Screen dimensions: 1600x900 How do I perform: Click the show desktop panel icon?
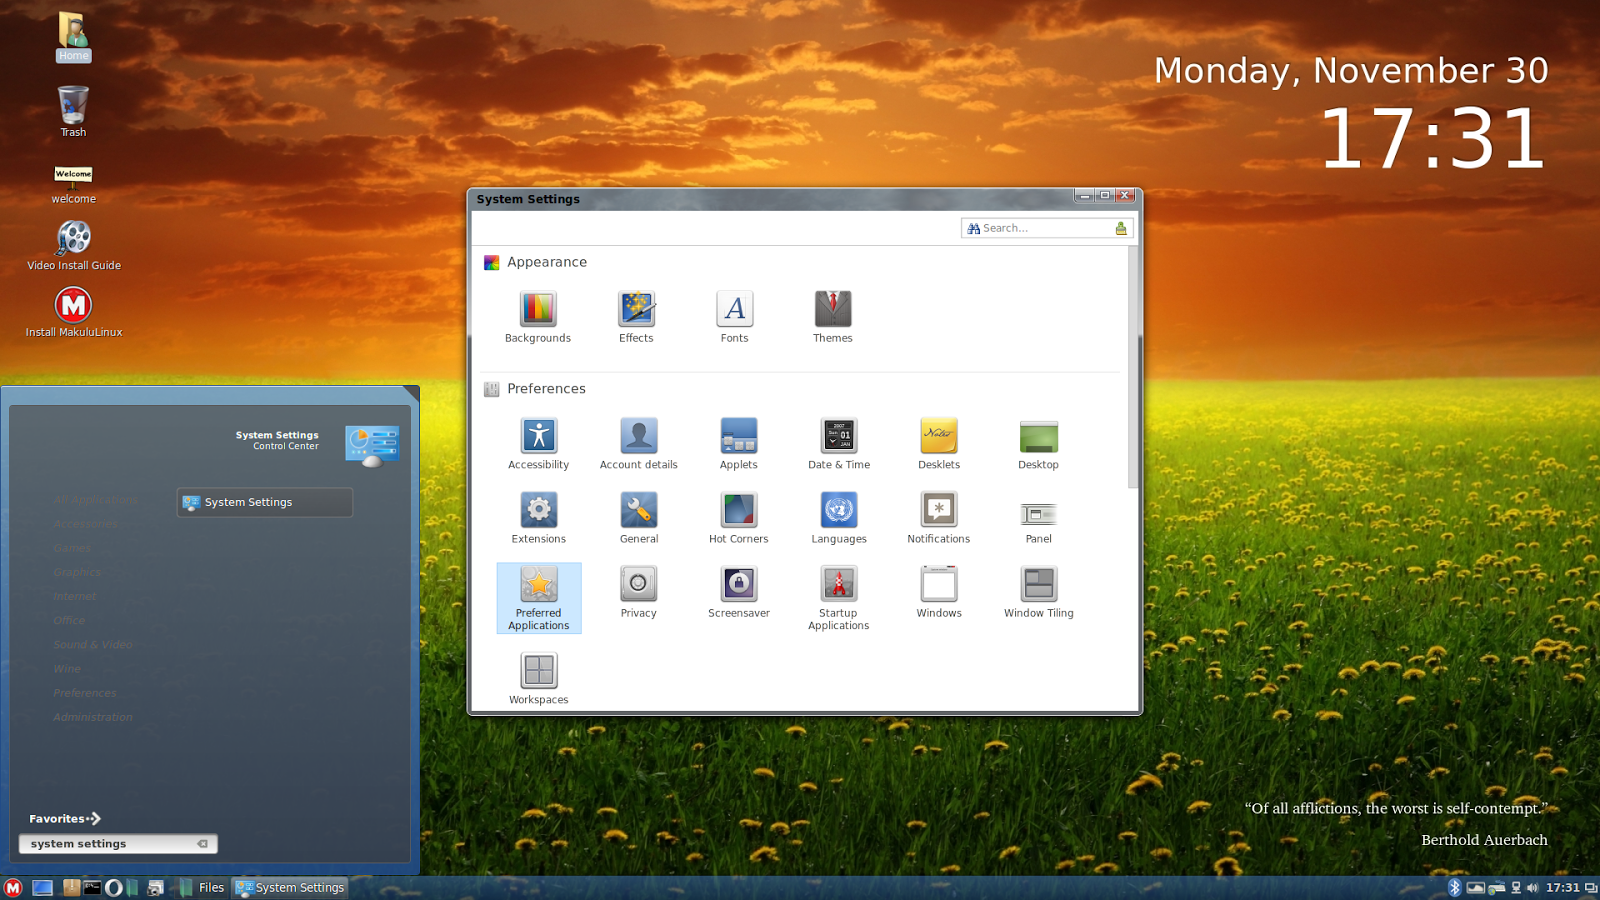point(42,888)
